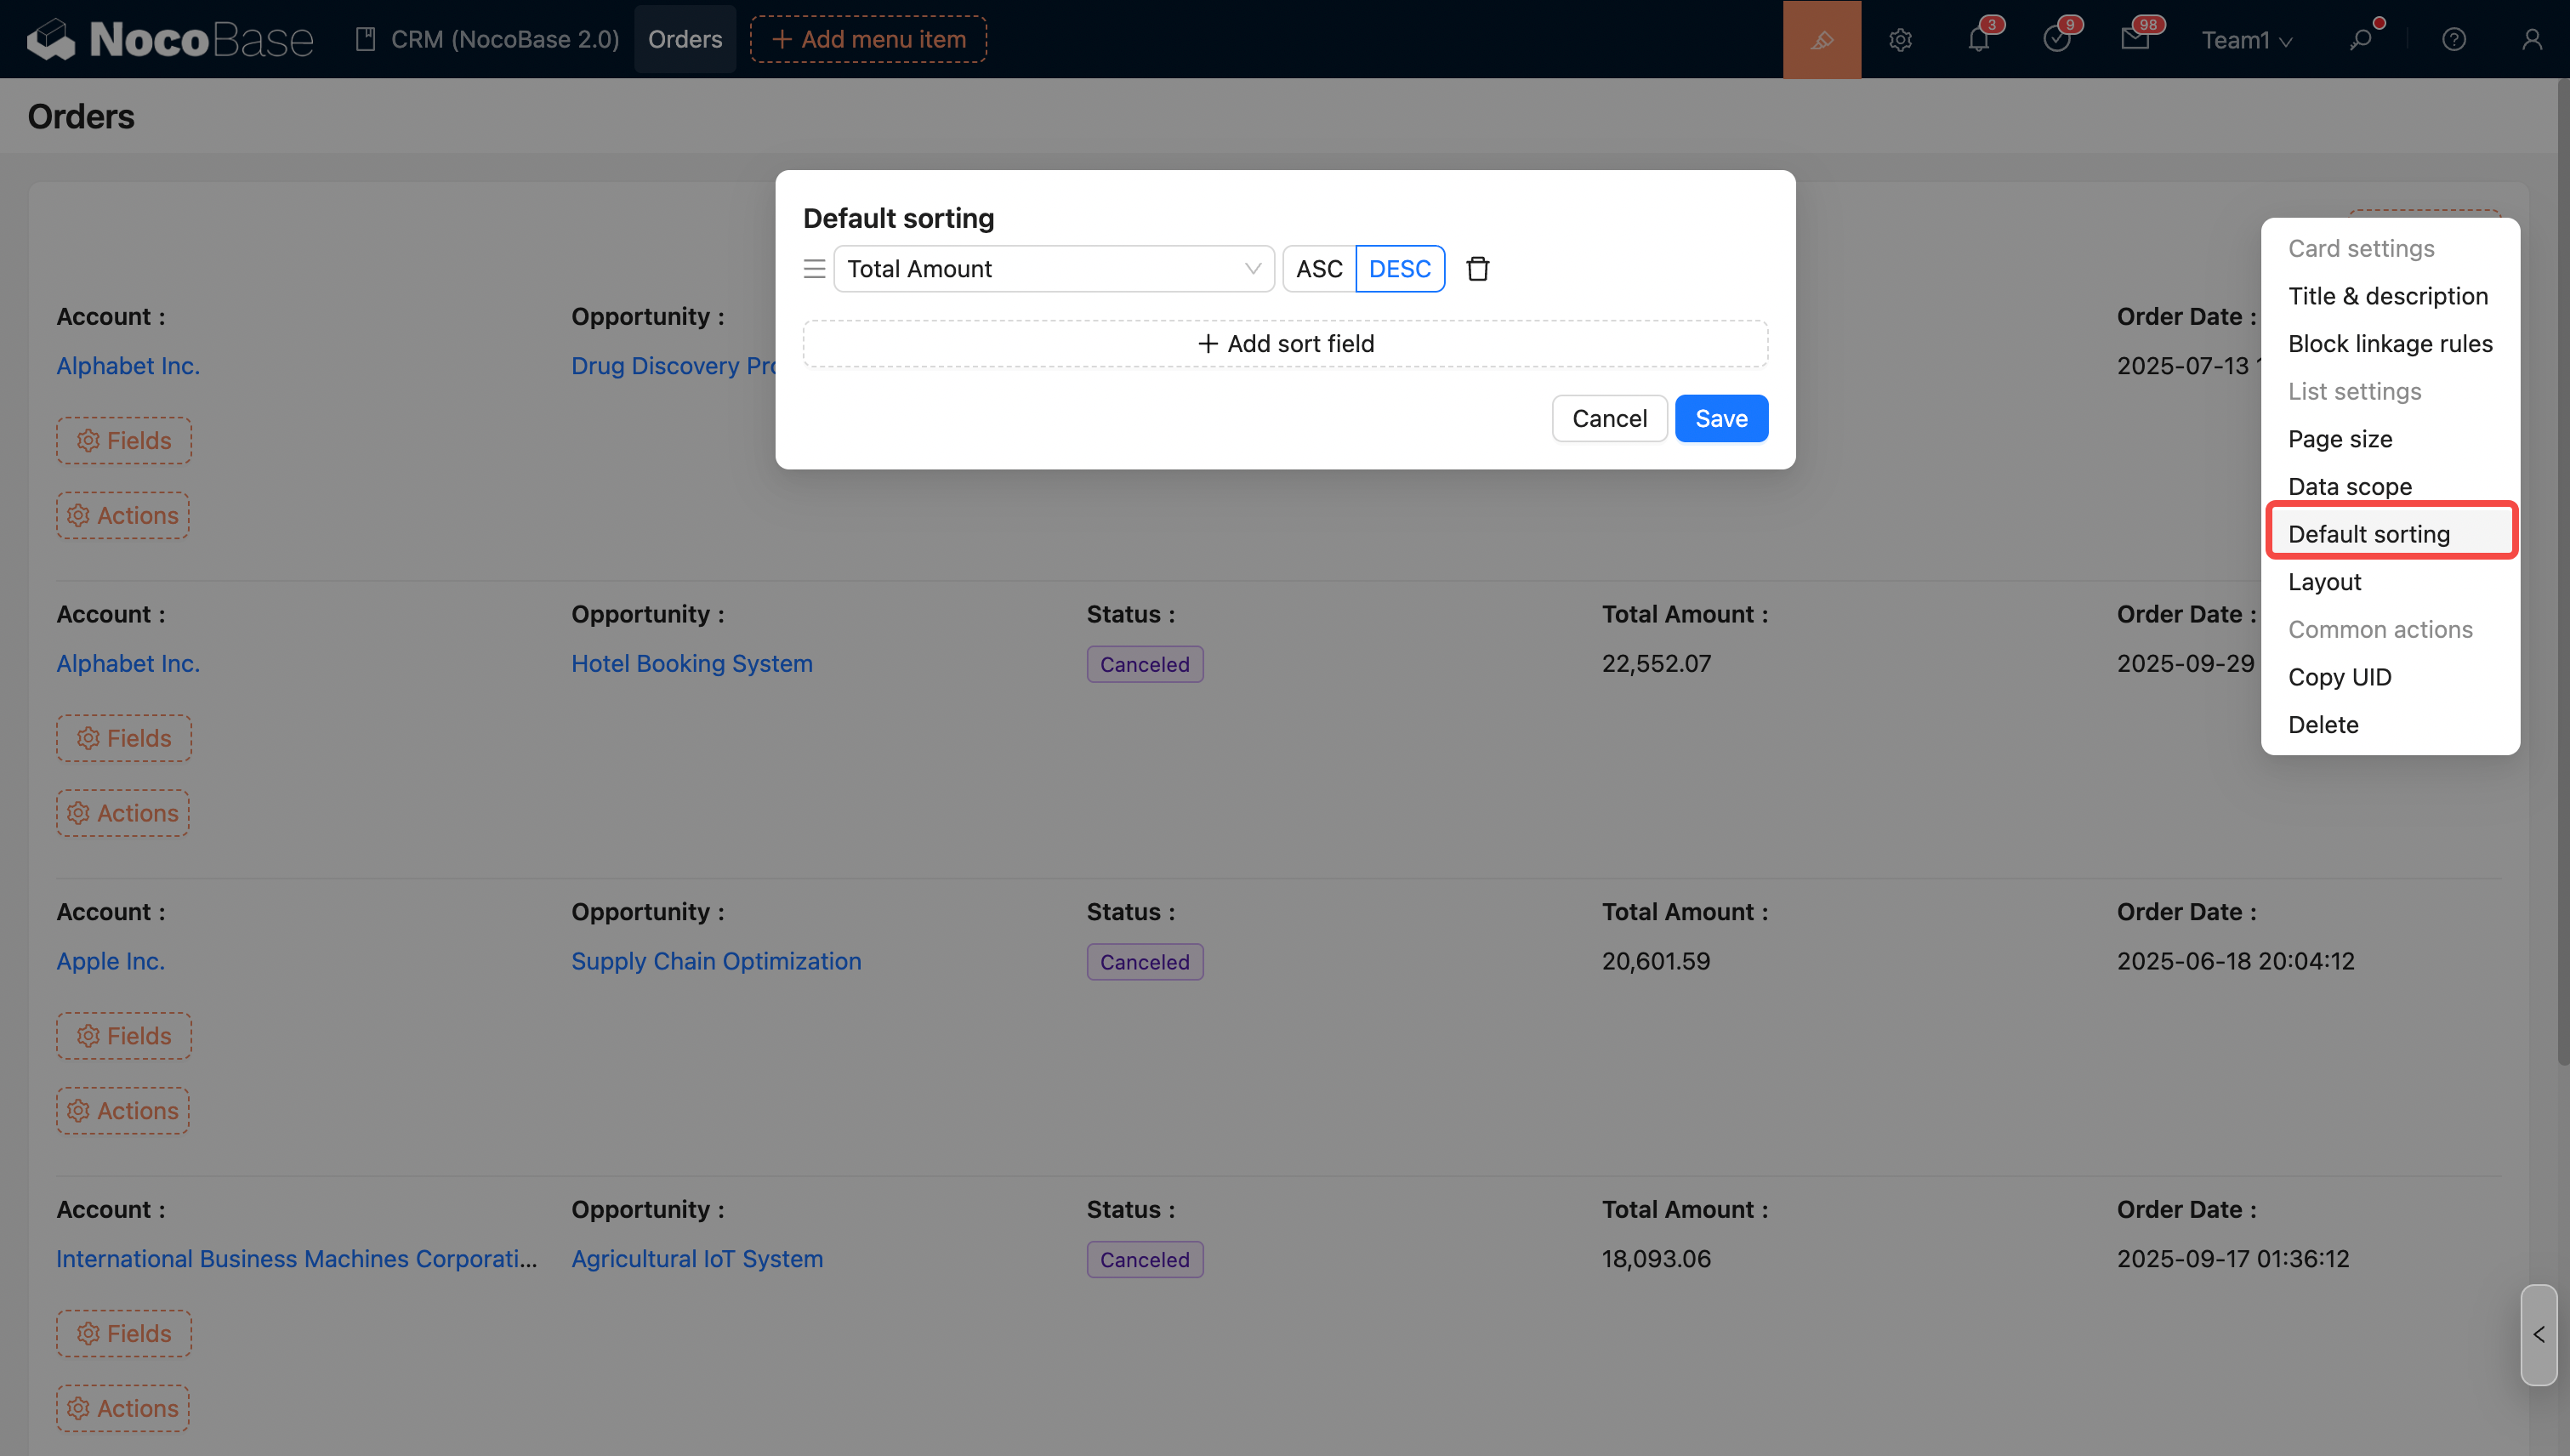Switch to the Orders menu tab
This screenshot has width=2570, height=1456.
(685, 39)
